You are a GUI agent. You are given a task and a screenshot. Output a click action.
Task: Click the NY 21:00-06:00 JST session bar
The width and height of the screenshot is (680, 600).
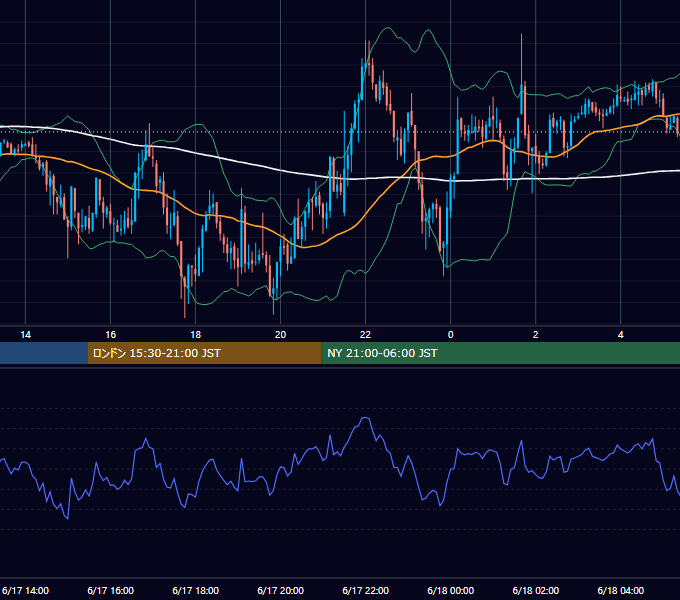(x=500, y=353)
